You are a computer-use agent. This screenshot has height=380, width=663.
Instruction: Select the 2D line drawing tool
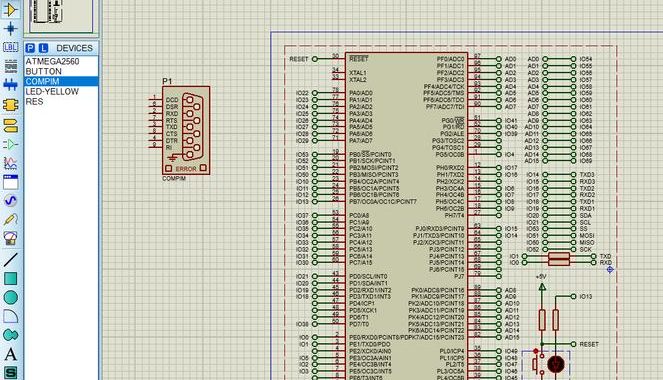coord(10,260)
